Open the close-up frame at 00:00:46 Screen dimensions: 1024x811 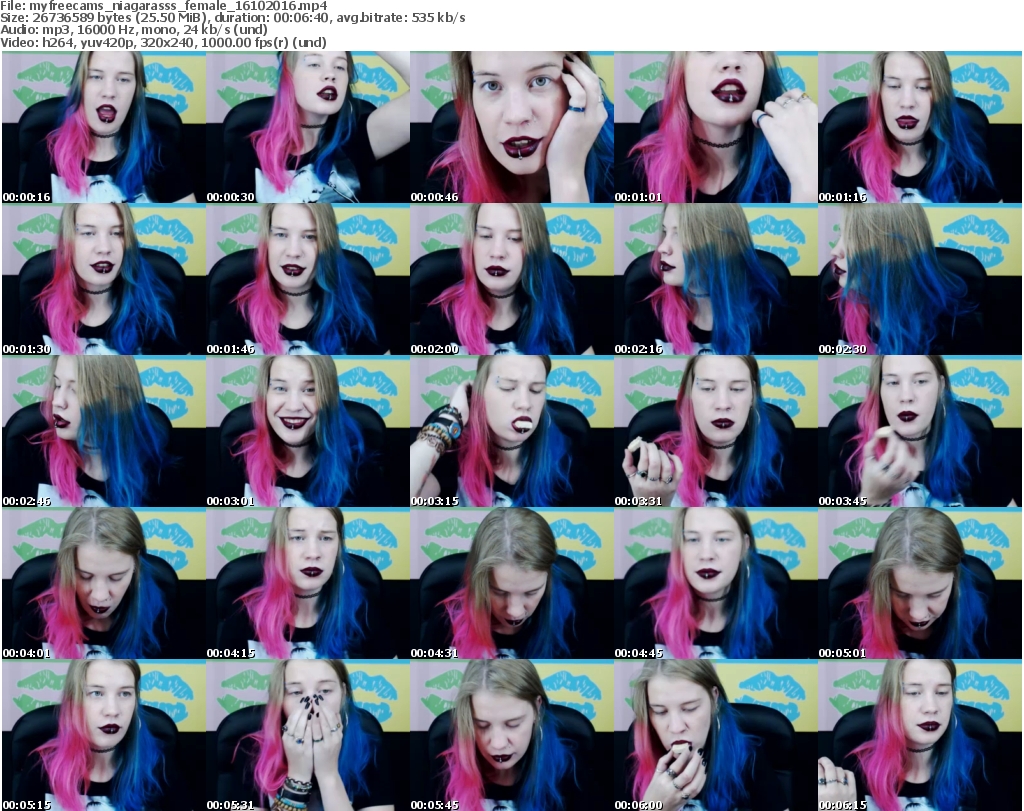pyautogui.click(x=511, y=127)
